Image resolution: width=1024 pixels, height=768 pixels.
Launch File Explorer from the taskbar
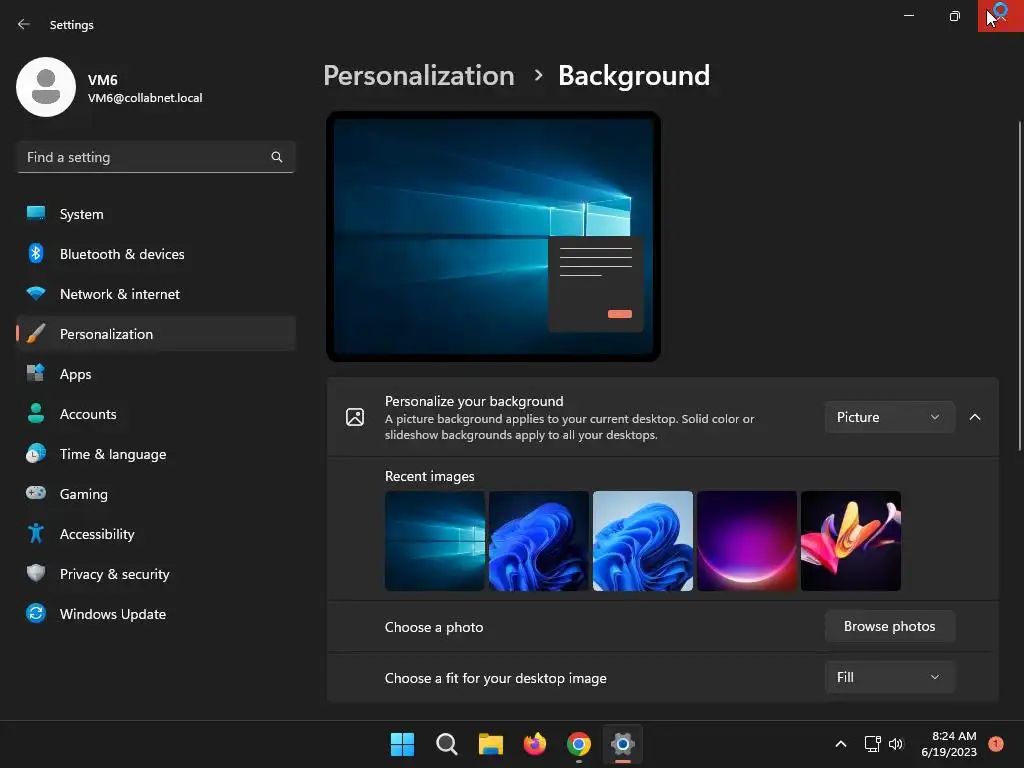click(490, 744)
